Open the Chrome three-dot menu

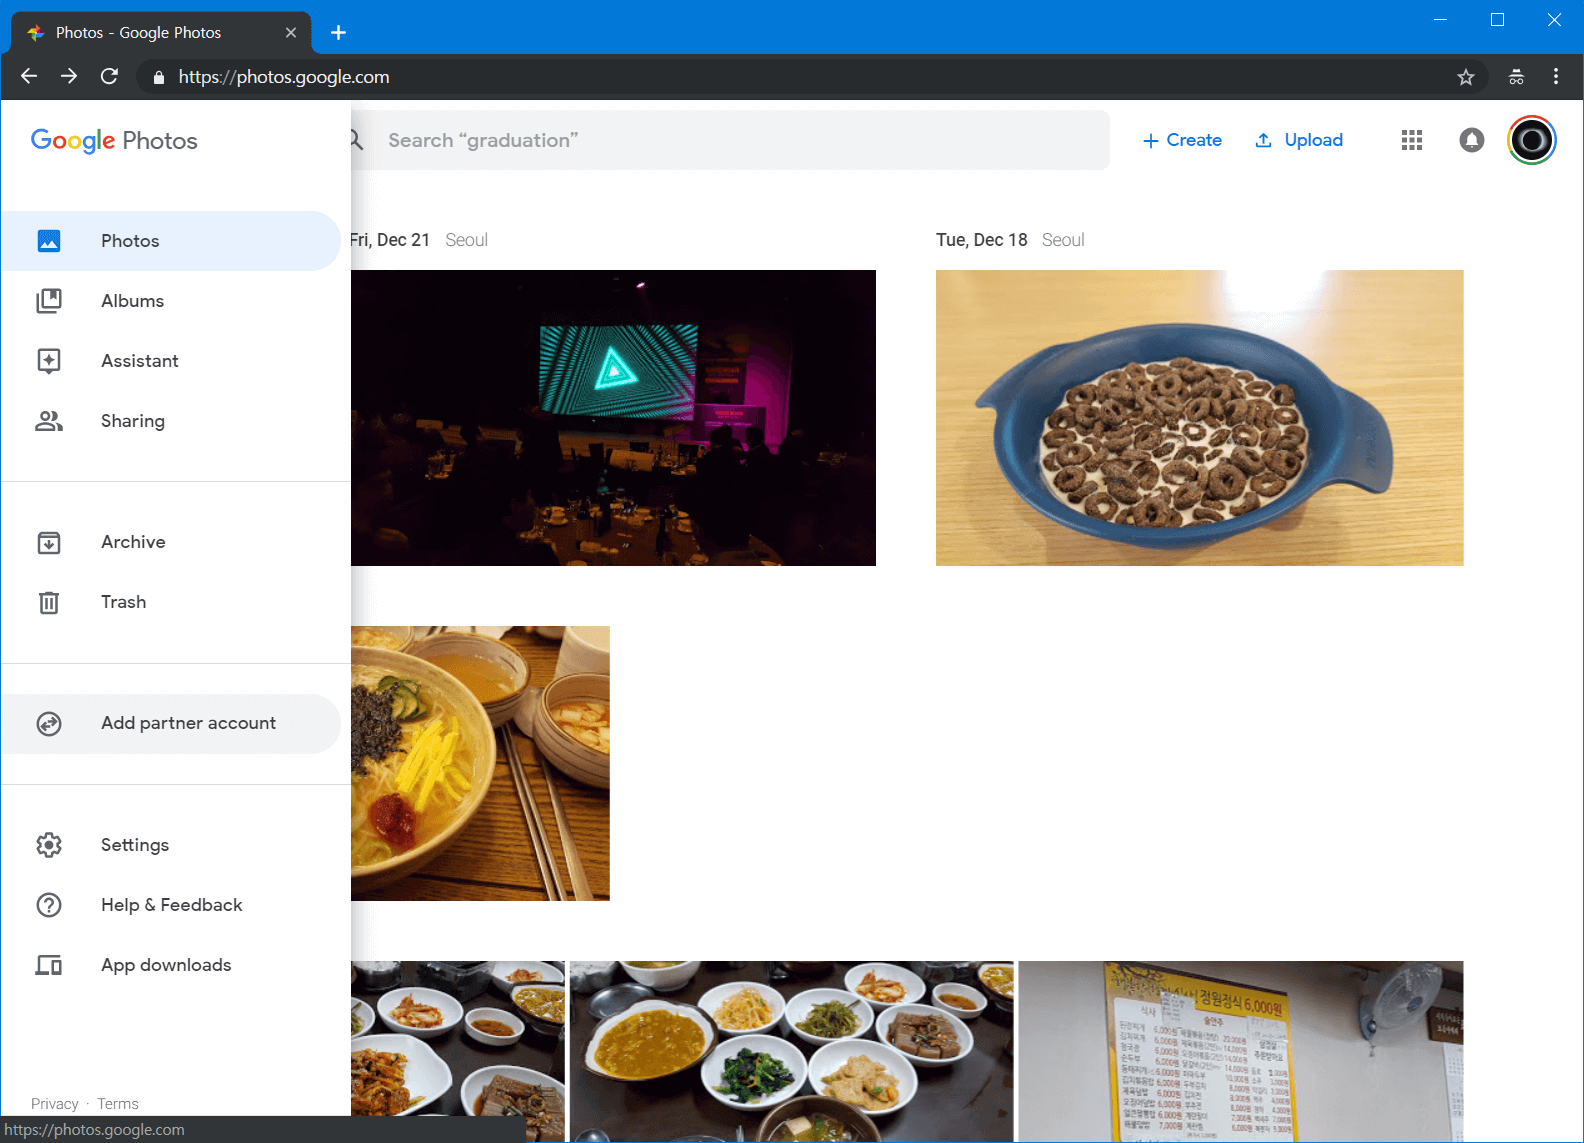click(1555, 77)
